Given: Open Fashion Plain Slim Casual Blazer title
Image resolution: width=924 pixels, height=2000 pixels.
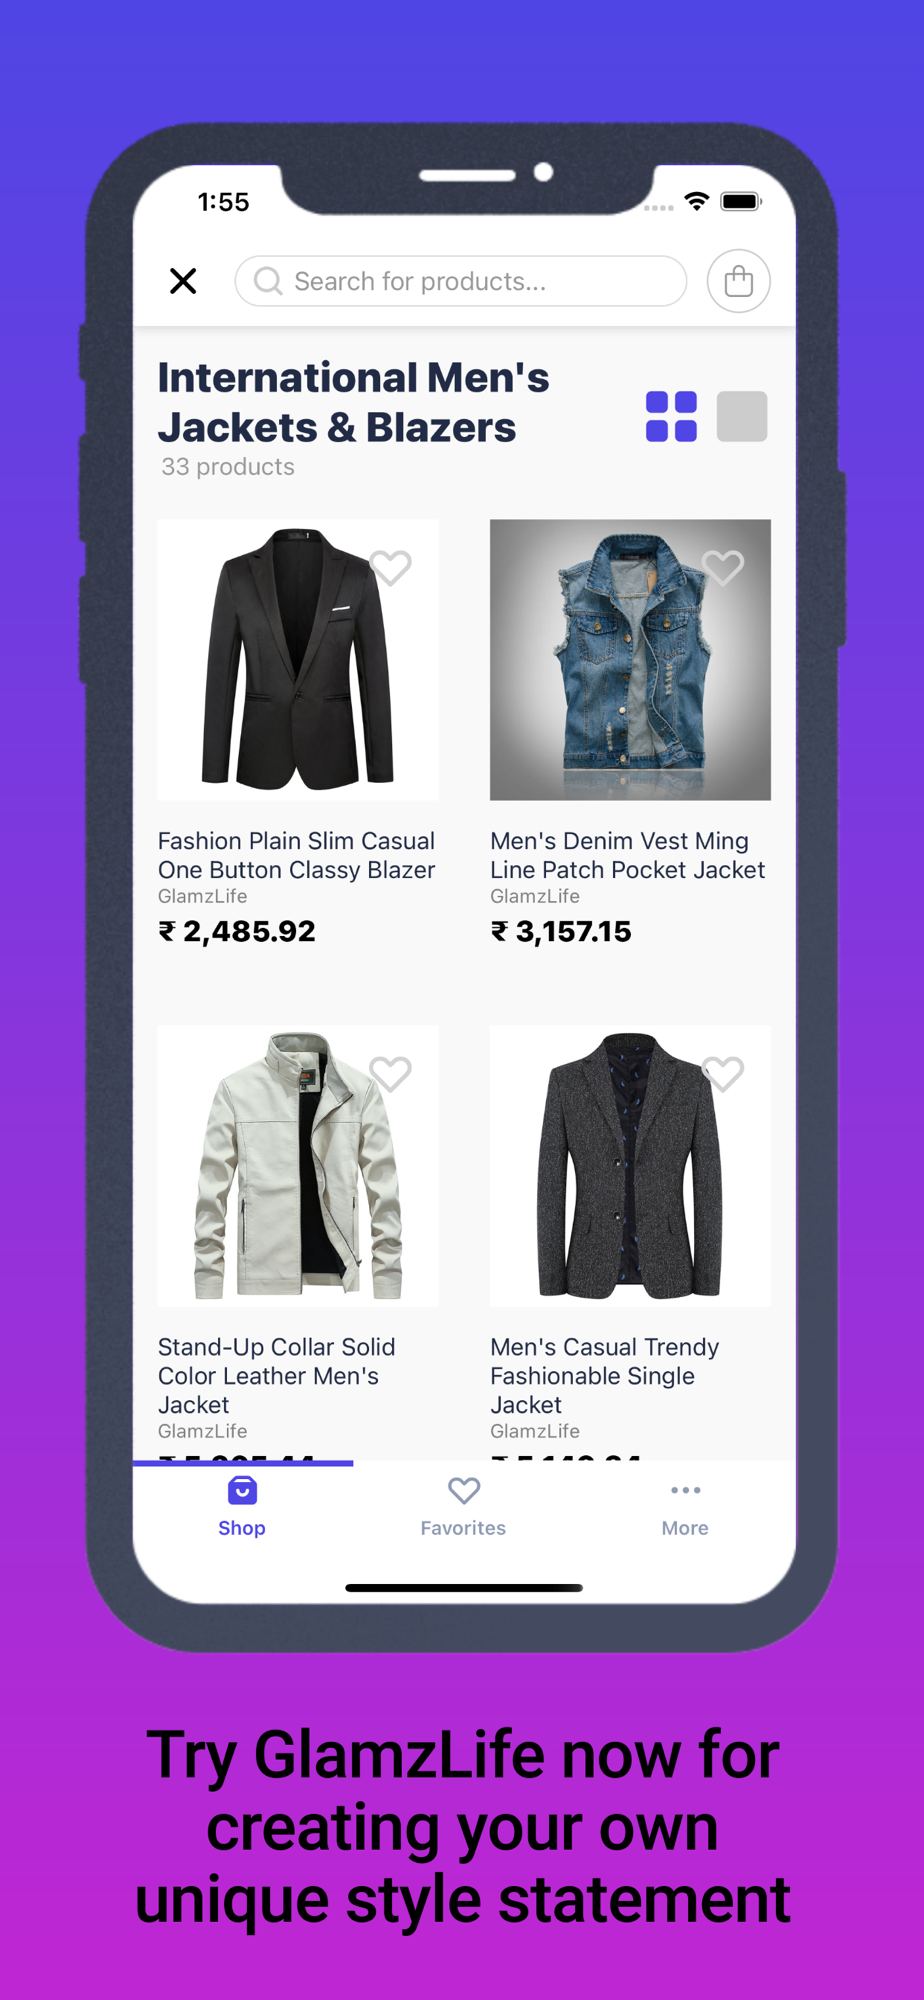Looking at the screenshot, I should coord(297,855).
